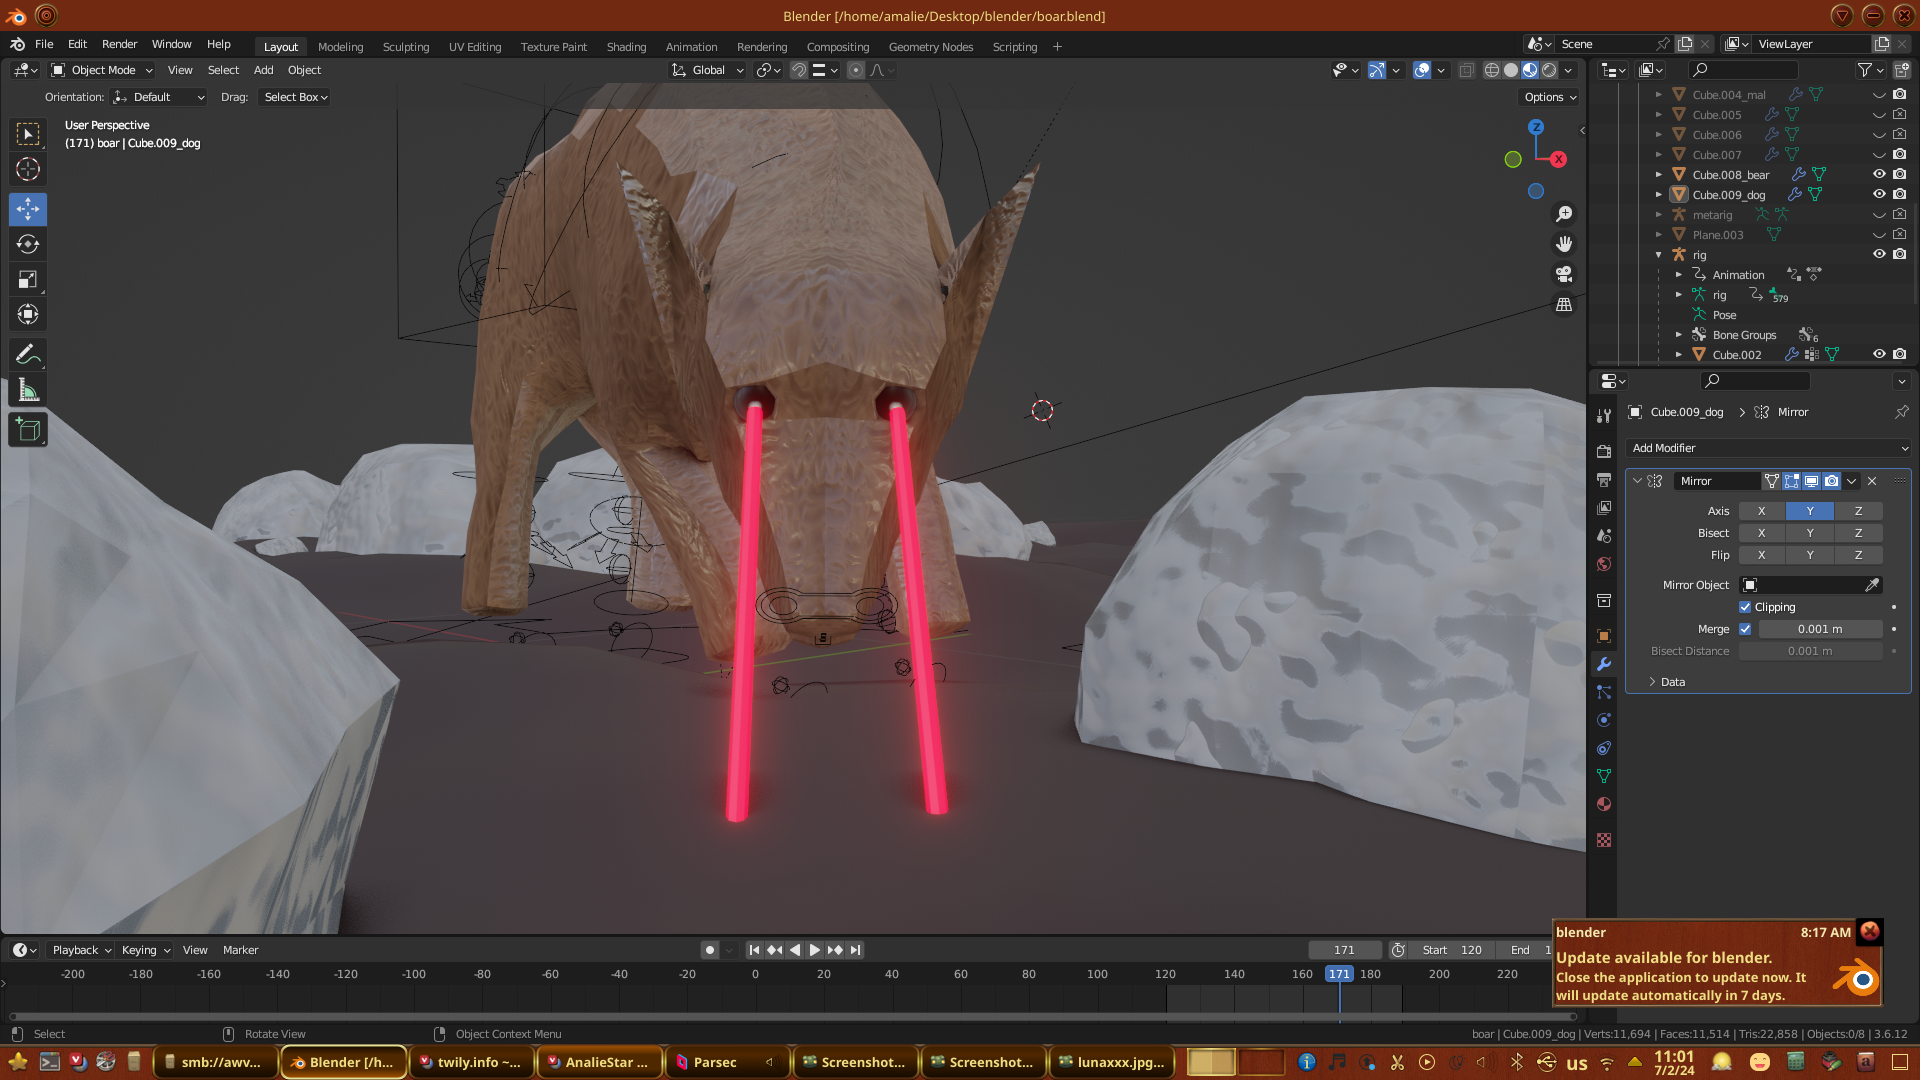This screenshot has width=1920, height=1080.
Task: Open the Render menu
Action: click(x=119, y=44)
